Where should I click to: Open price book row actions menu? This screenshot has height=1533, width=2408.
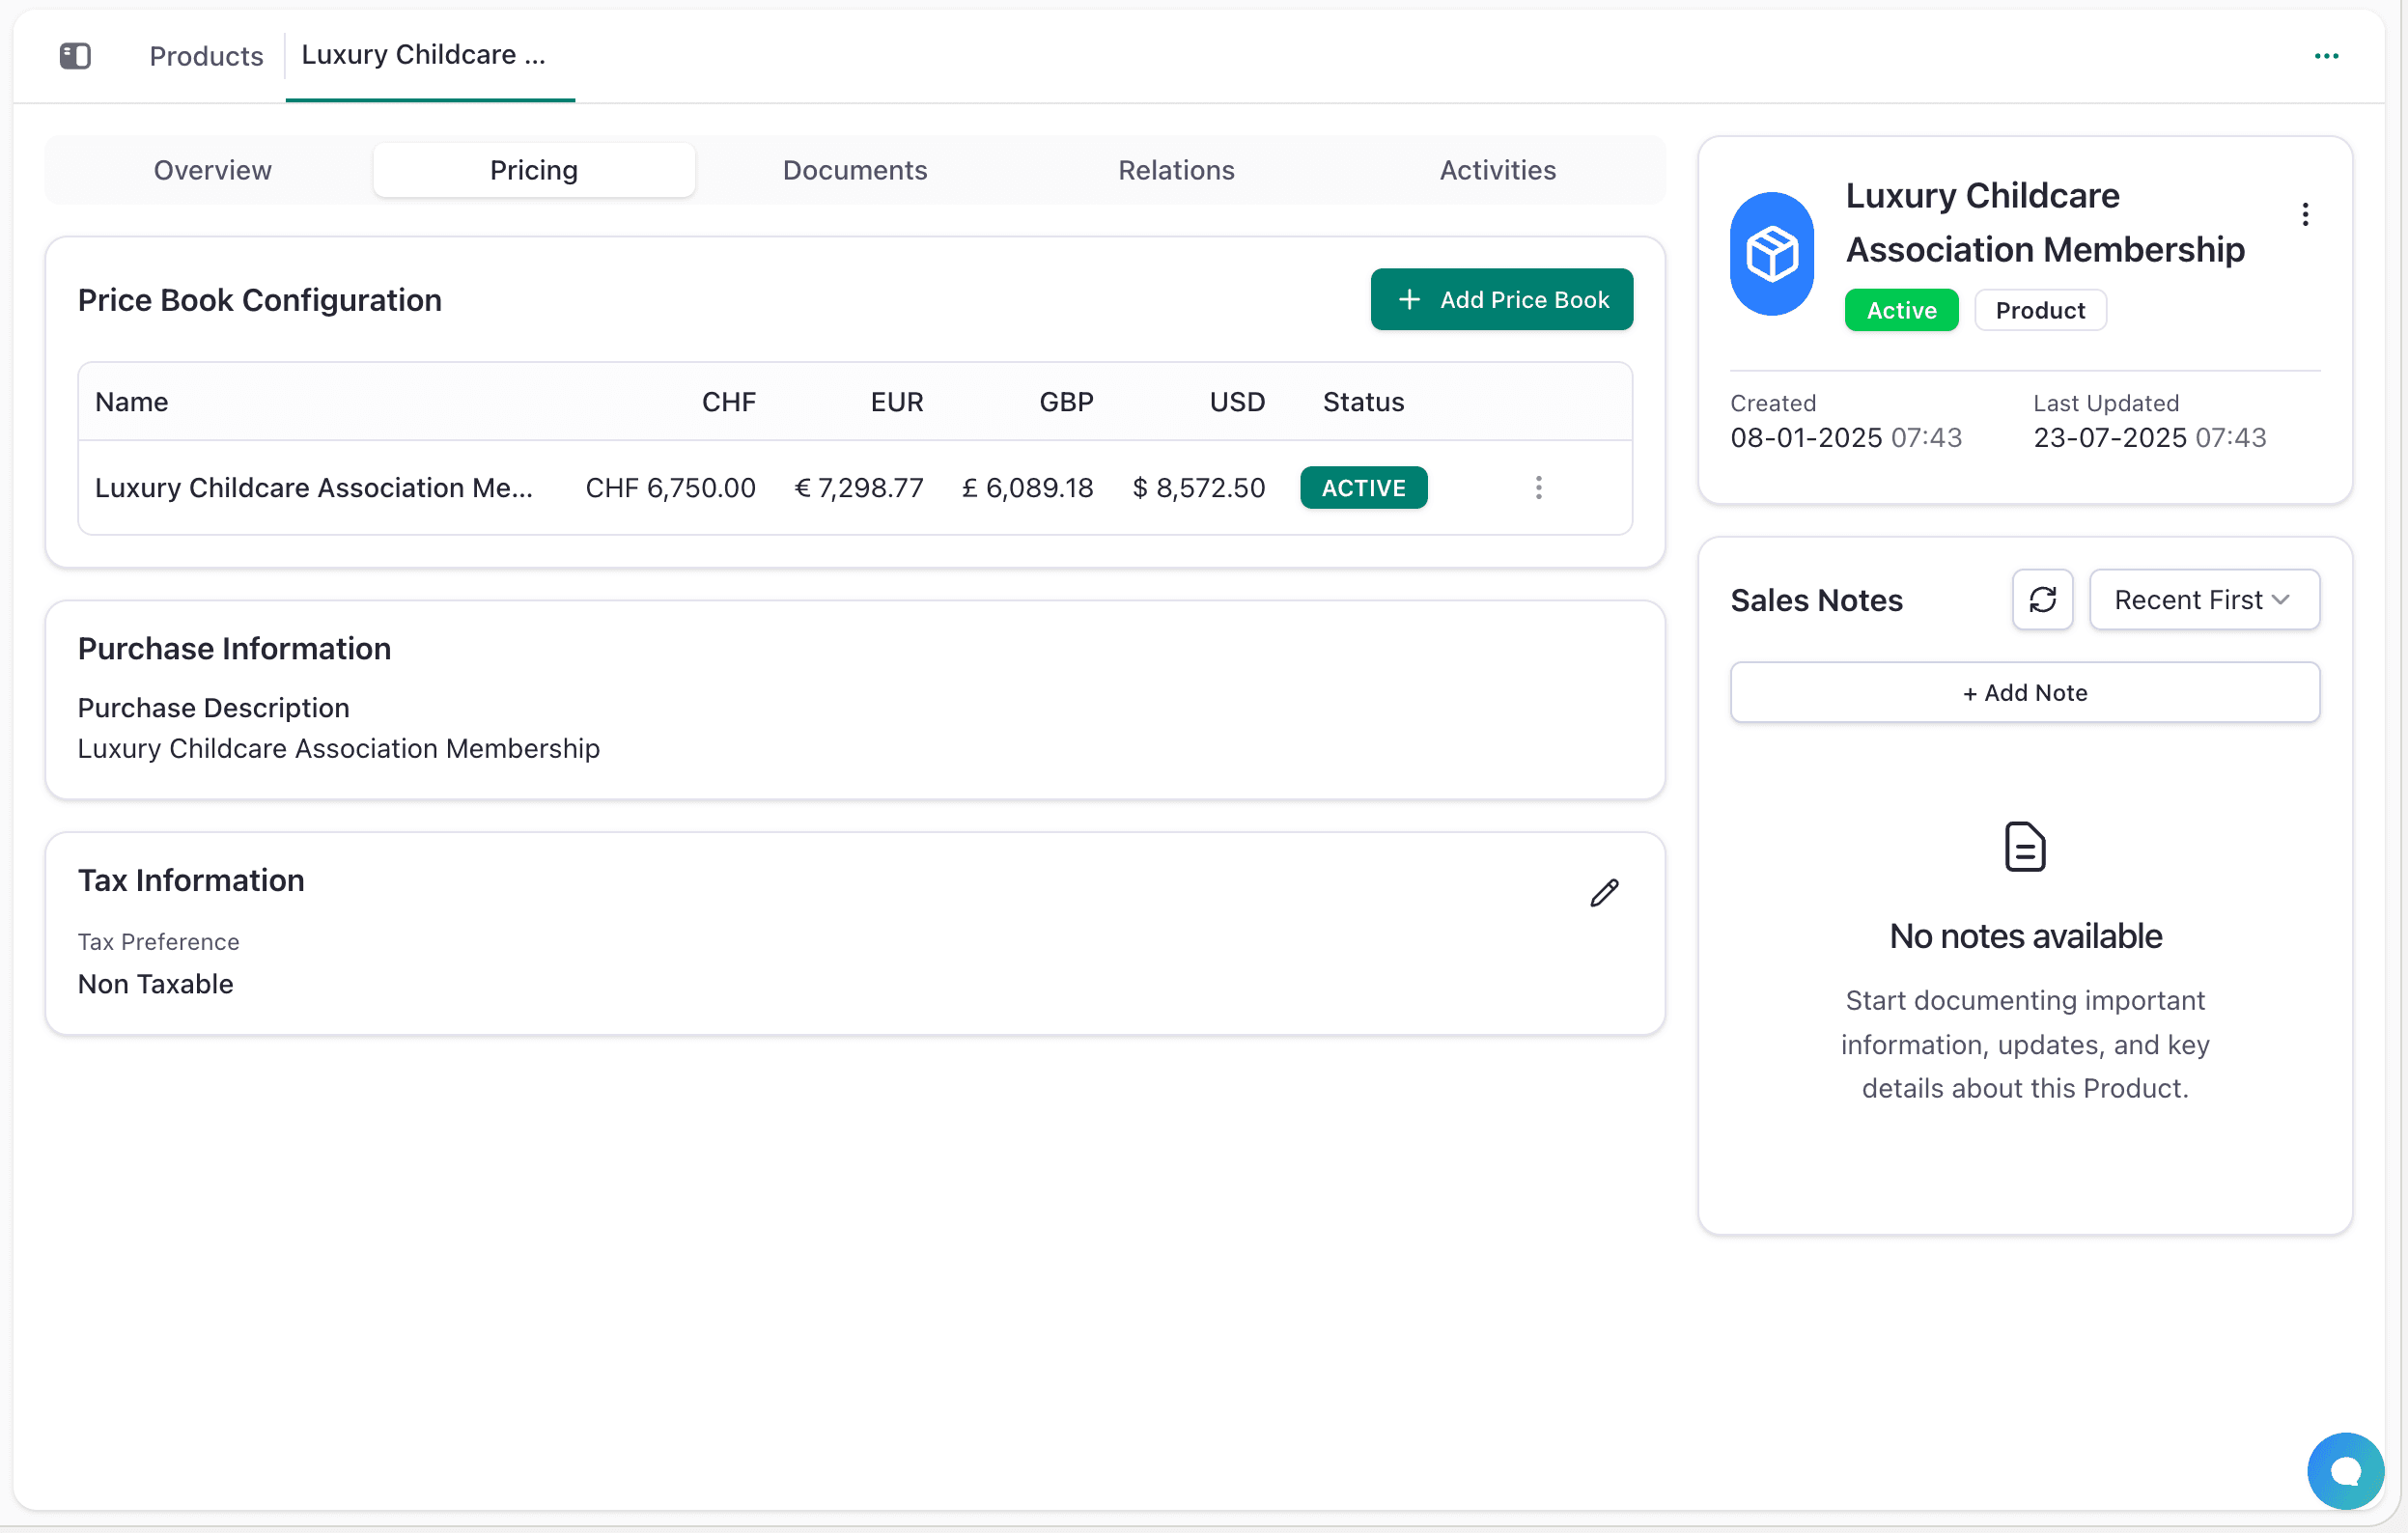(x=1539, y=488)
